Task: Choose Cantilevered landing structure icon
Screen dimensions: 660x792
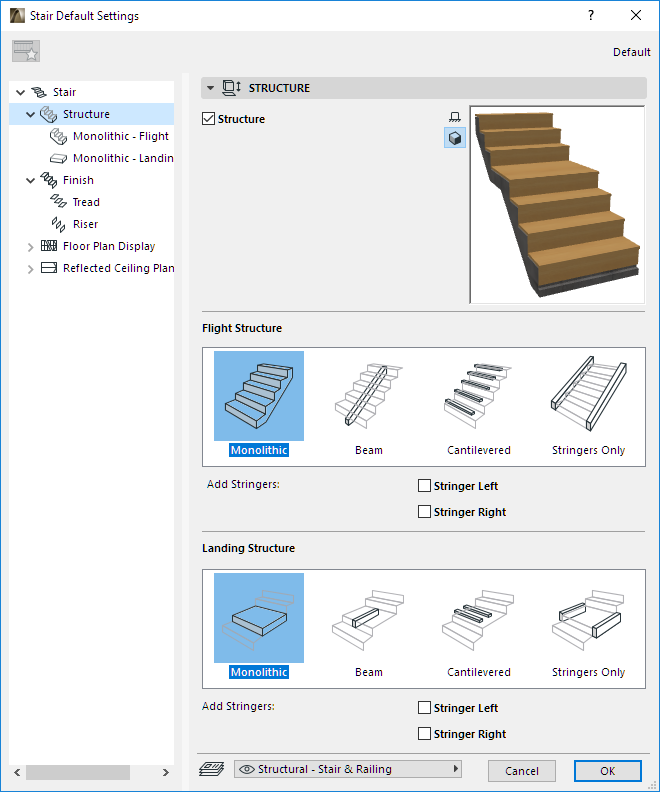Action: pyautogui.click(x=479, y=618)
